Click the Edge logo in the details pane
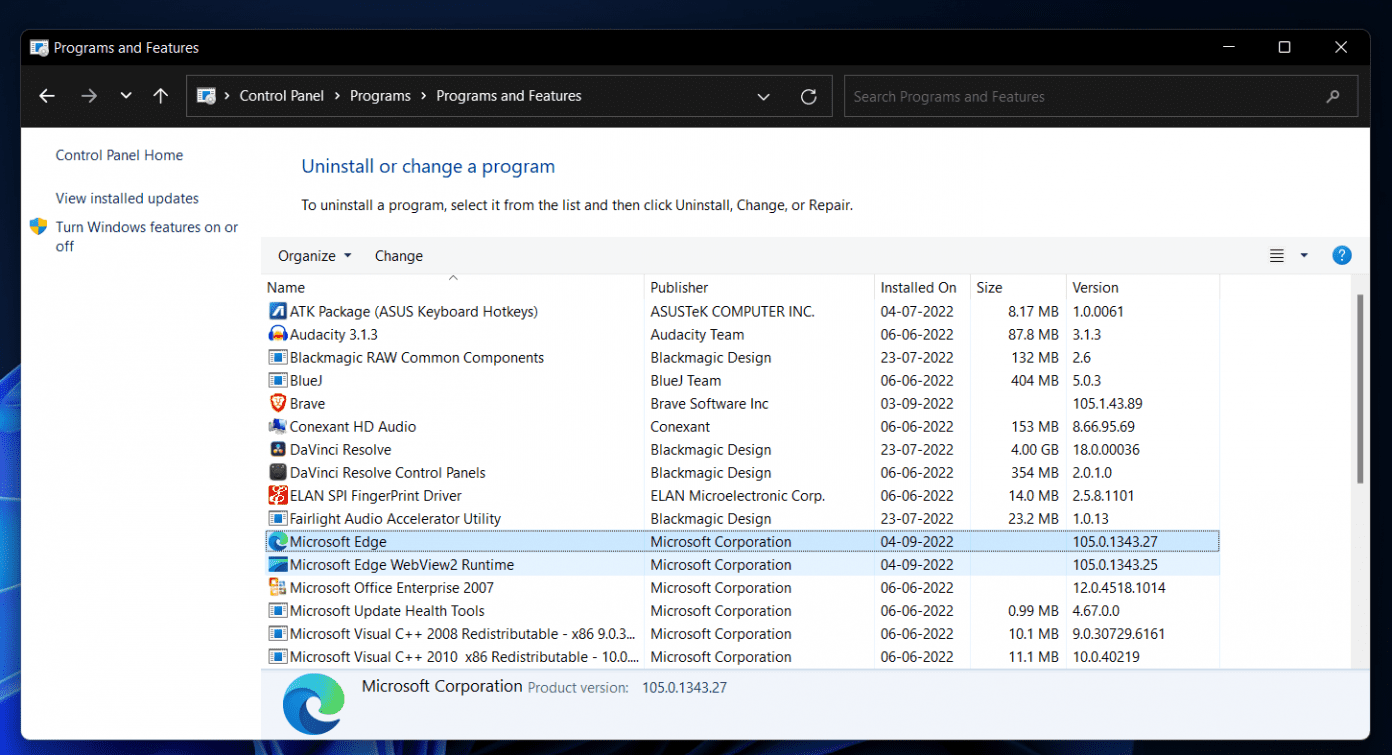The image size is (1392, 755). click(x=313, y=704)
